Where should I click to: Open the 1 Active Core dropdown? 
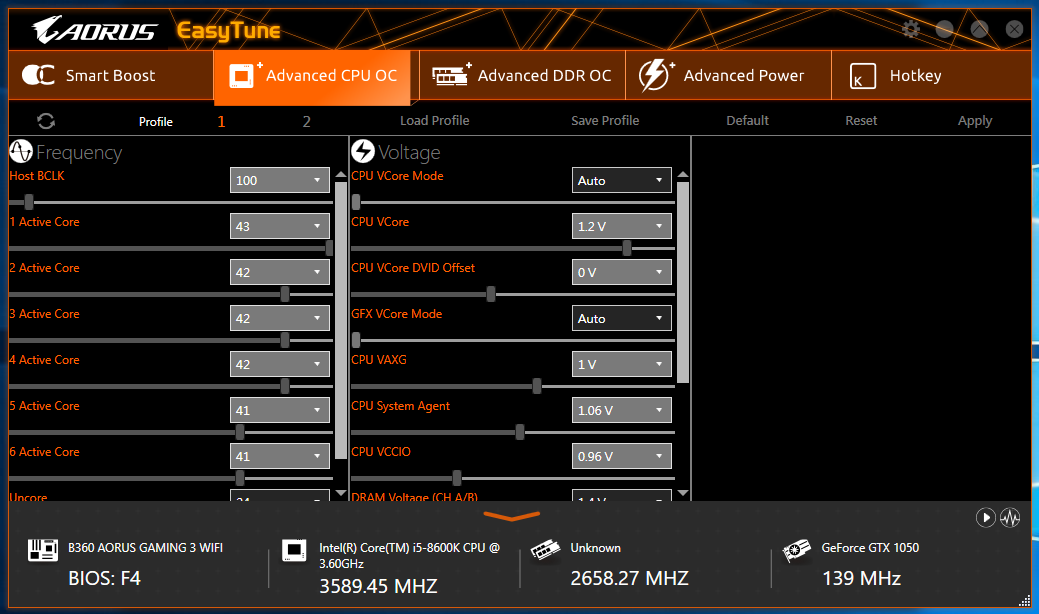point(280,226)
